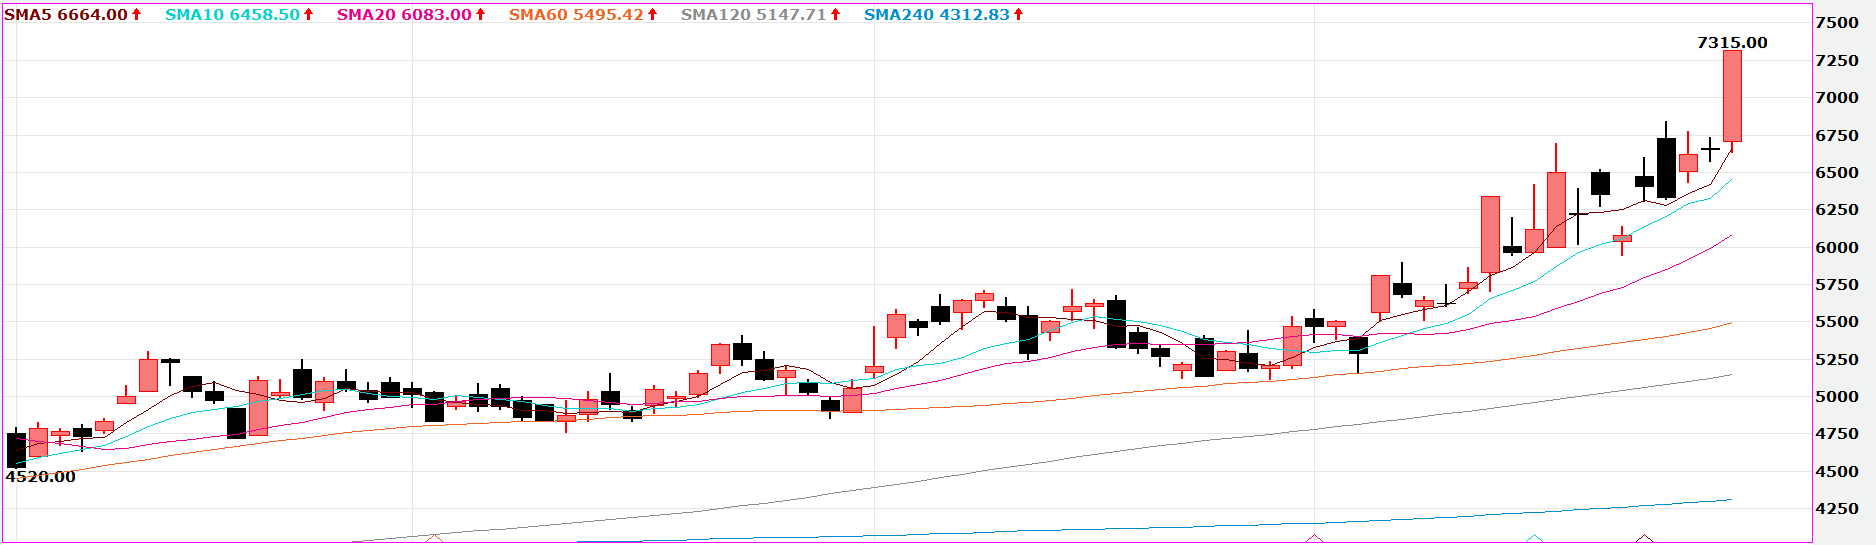1876x545 pixels.
Task: Click the tall red candlestick peaking at 7315
Action: pos(1732,95)
